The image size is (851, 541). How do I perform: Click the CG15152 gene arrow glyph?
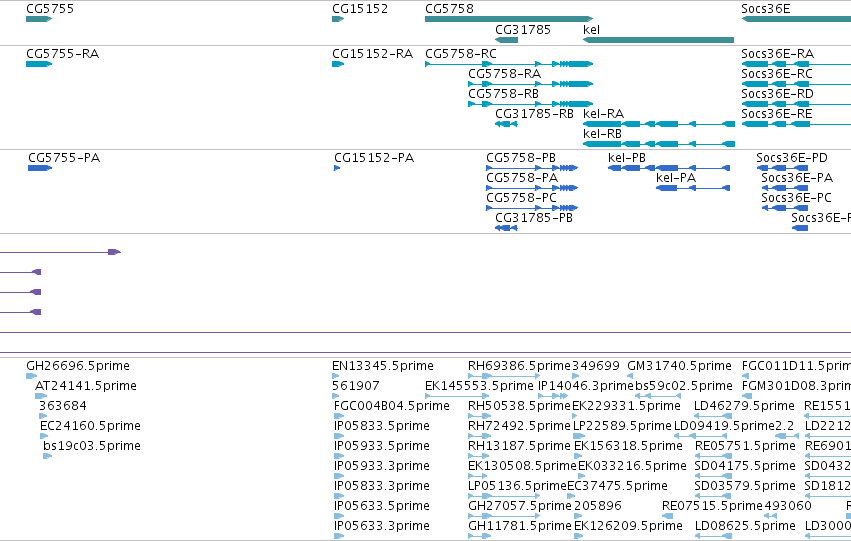tap(338, 19)
